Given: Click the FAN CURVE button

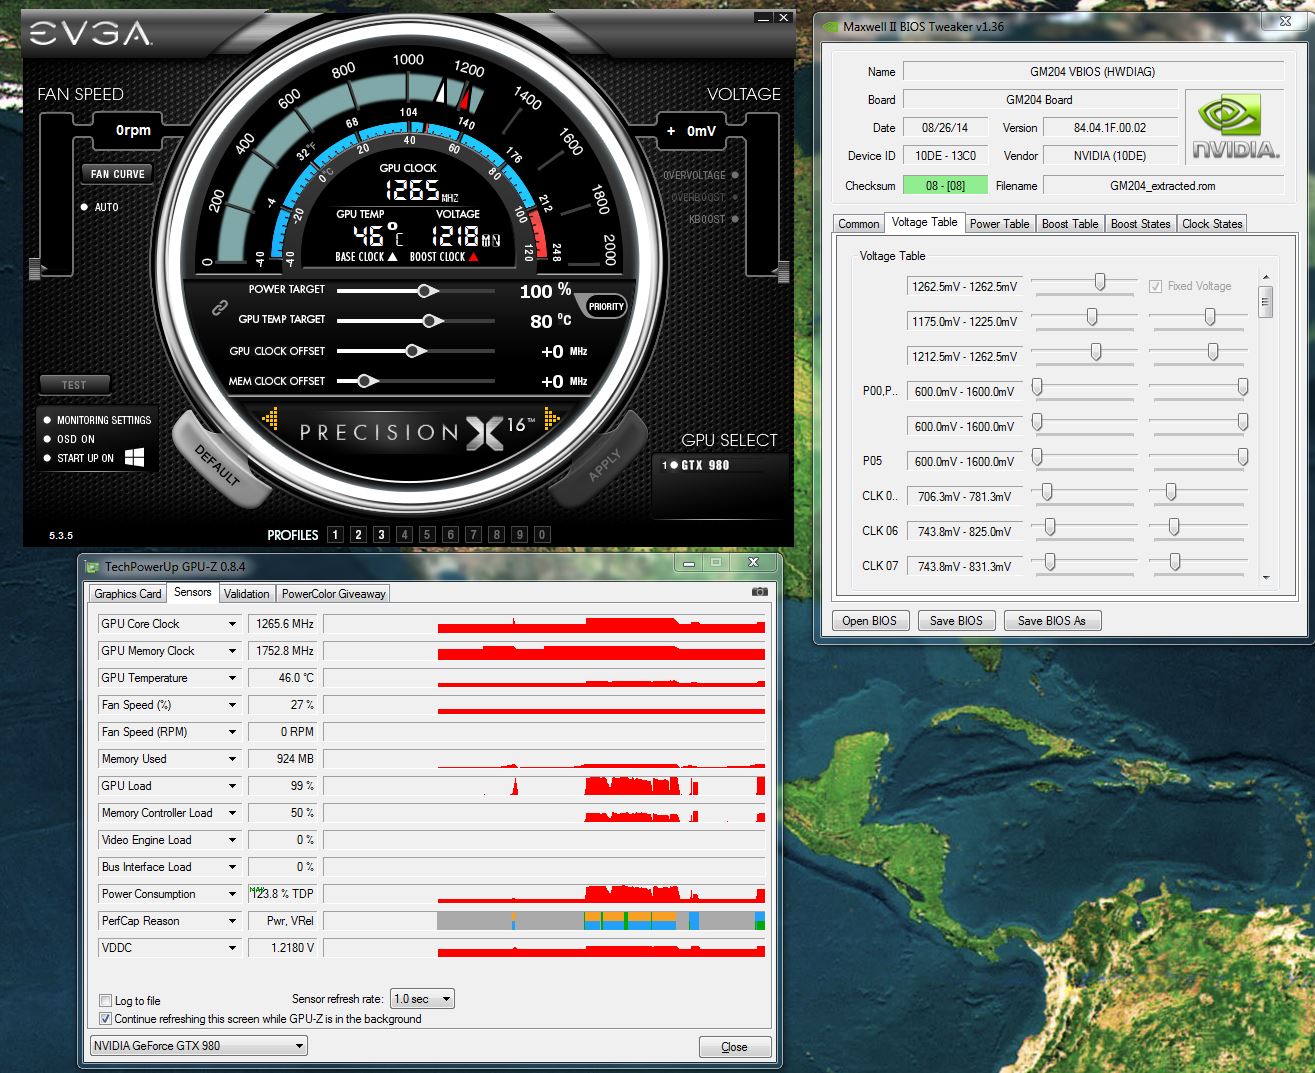Looking at the screenshot, I should click(117, 174).
